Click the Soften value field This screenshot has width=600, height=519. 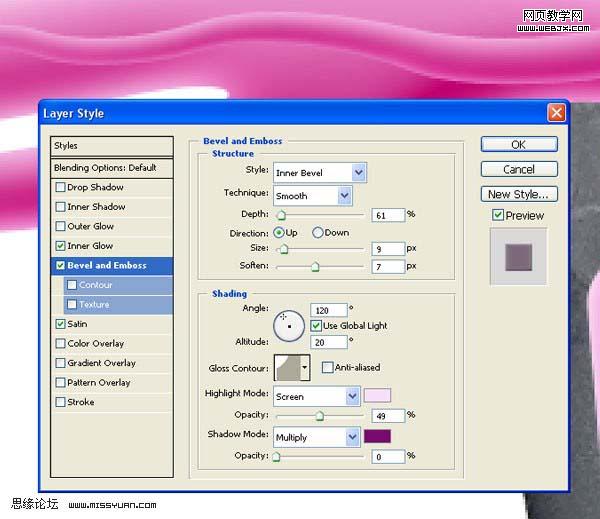click(388, 266)
